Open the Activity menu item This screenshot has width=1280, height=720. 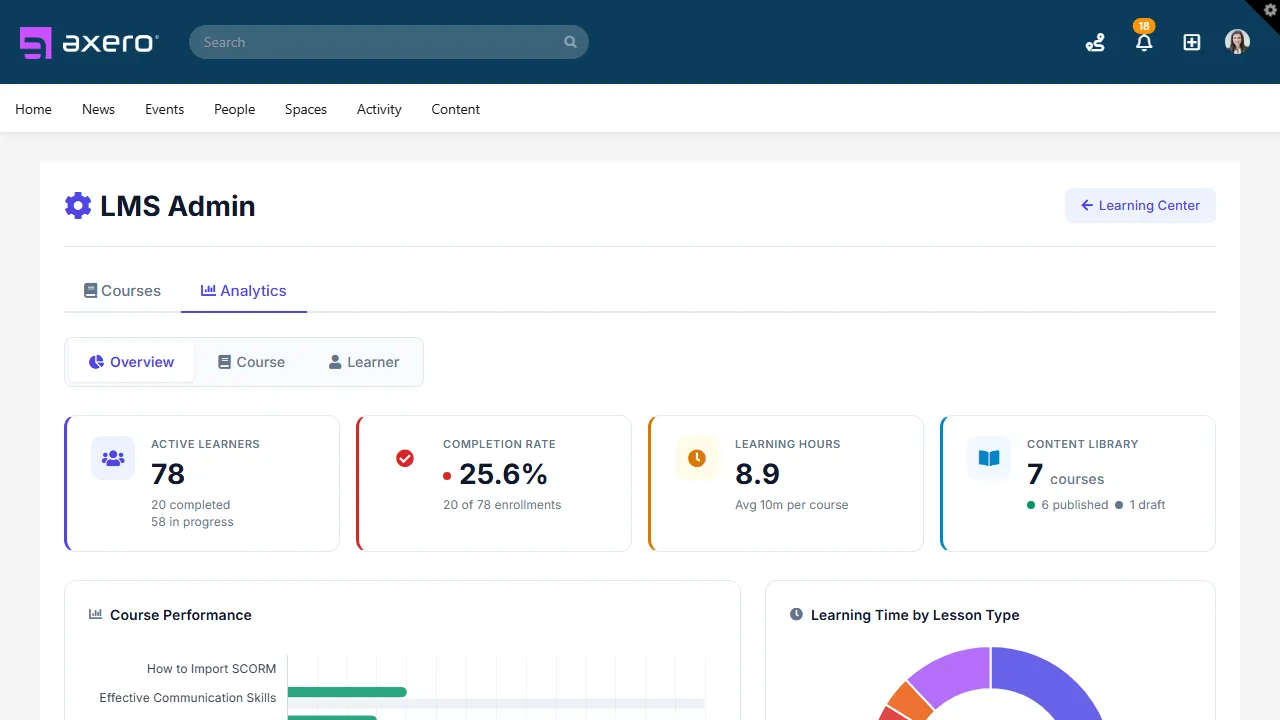click(379, 109)
